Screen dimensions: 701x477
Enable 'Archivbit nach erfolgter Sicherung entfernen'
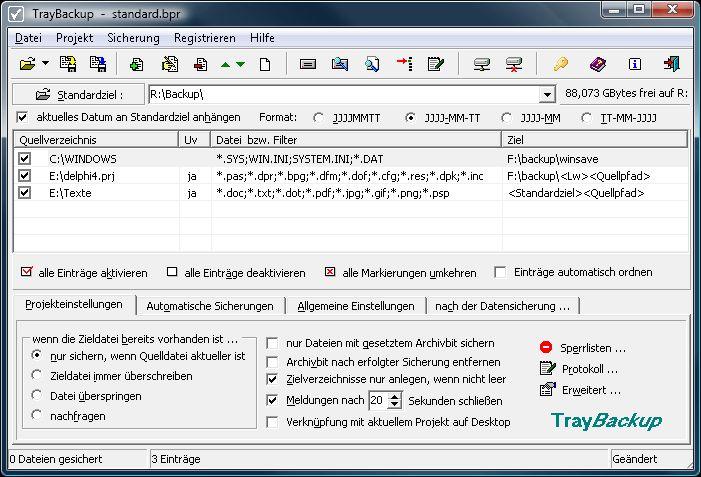[273, 362]
